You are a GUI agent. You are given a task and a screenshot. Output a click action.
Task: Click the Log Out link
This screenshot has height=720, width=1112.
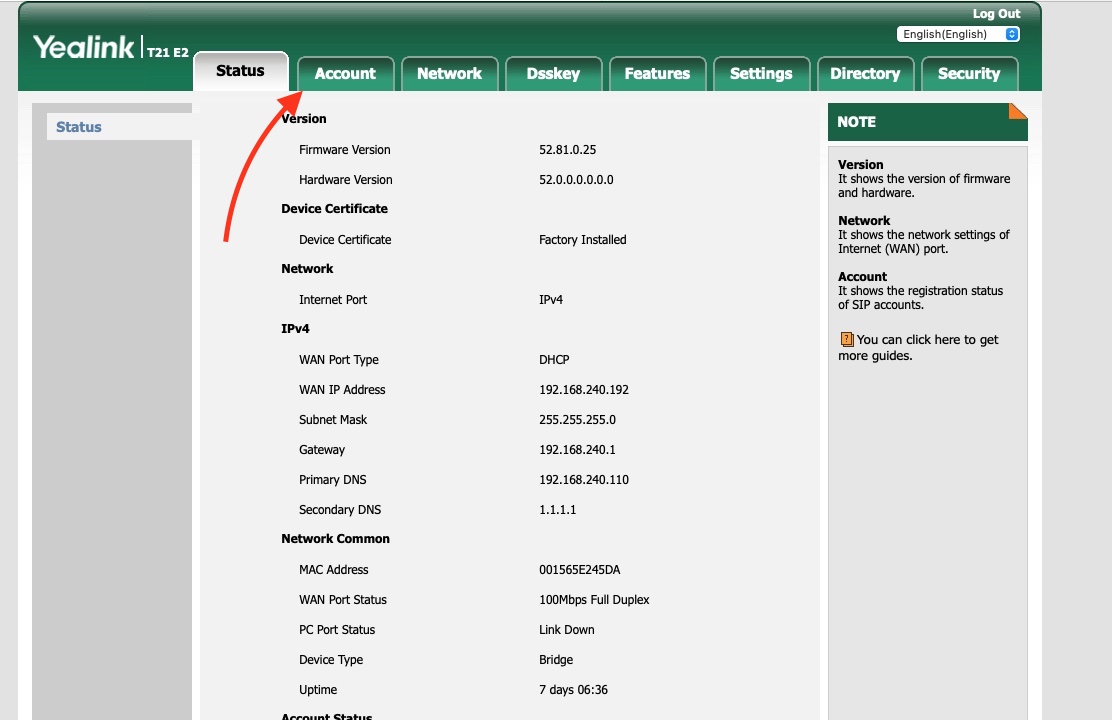point(996,13)
